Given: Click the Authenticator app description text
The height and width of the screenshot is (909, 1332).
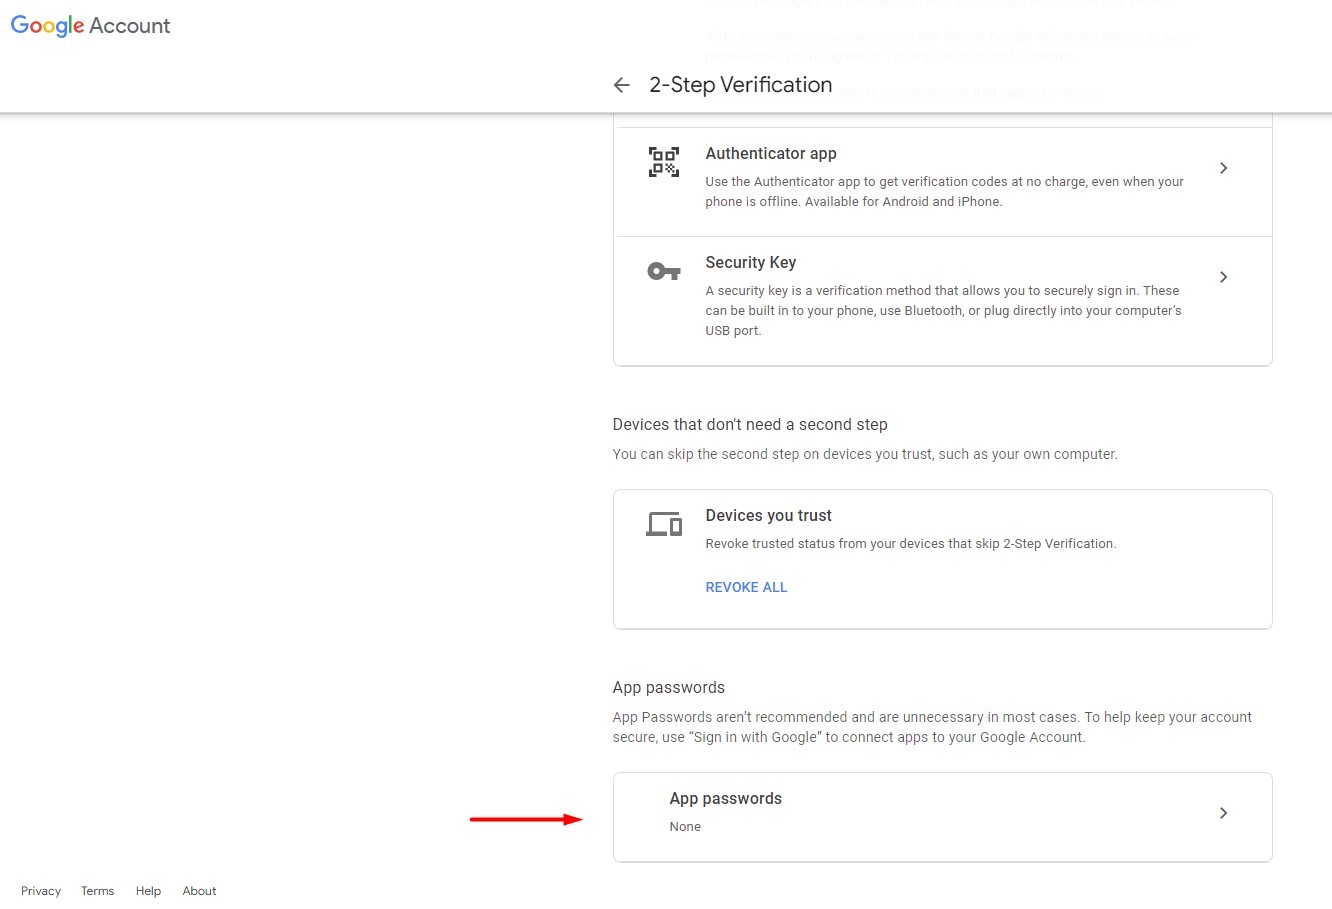Looking at the screenshot, I should (x=945, y=191).
